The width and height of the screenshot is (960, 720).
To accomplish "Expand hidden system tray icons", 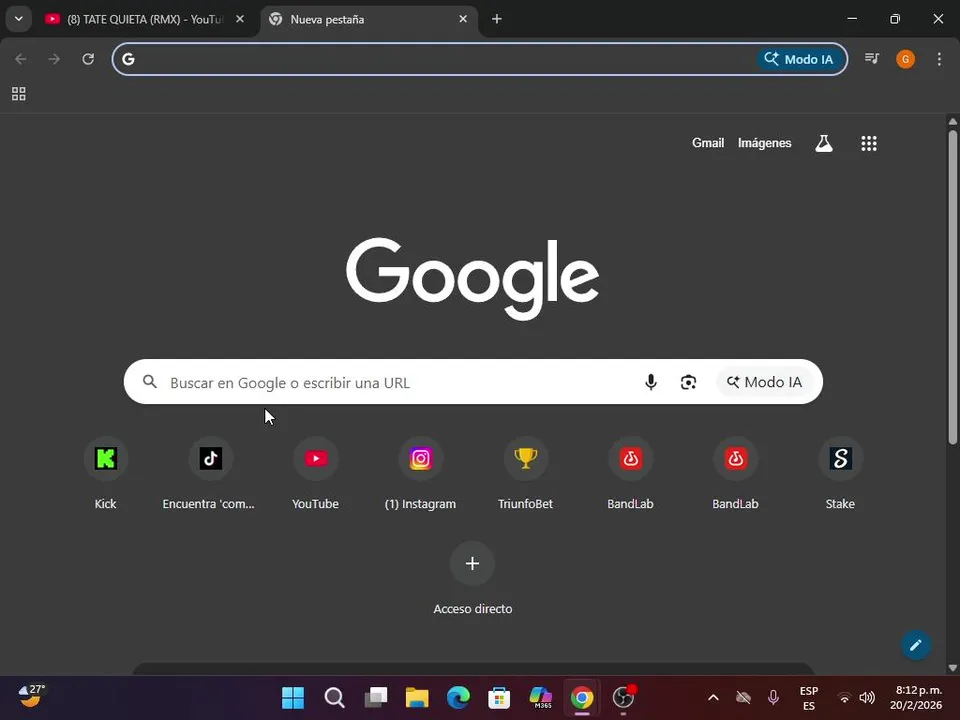I will (x=713, y=697).
